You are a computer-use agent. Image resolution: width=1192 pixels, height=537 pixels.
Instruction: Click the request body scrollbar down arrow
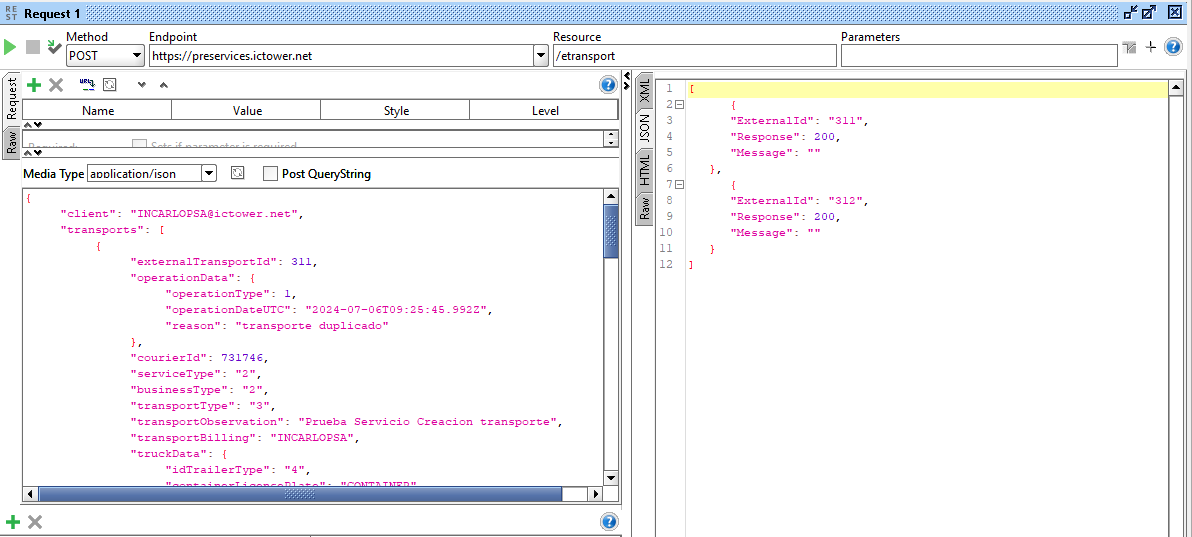[610, 478]
